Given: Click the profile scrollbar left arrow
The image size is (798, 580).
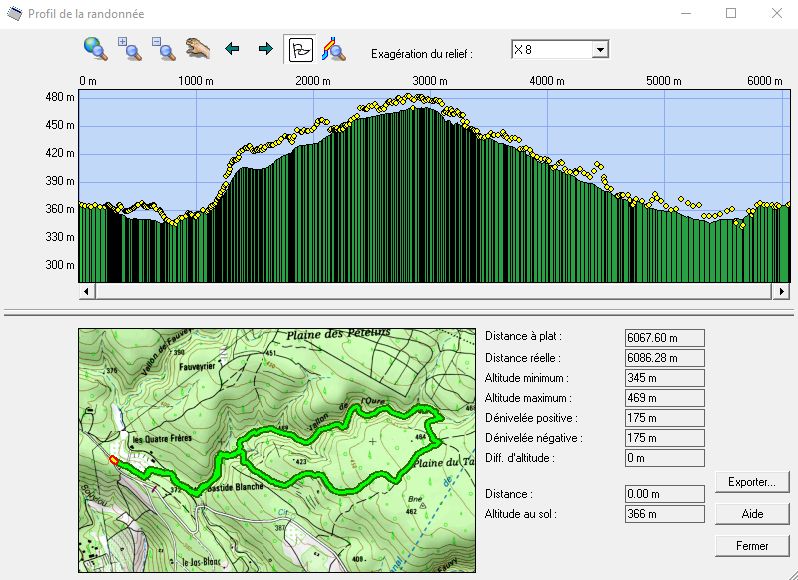Looking at the screenshot, I should pyautogui.click(x=86, y=292).
